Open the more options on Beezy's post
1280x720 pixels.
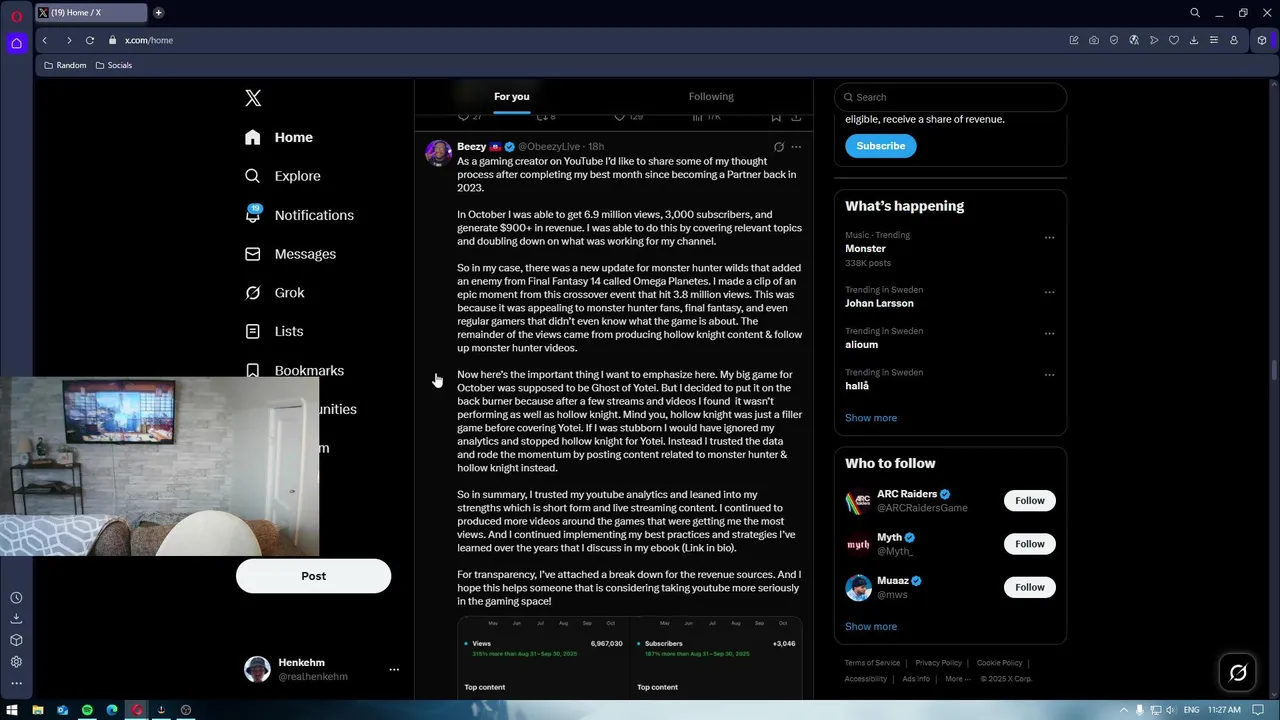tap(796, 147)
